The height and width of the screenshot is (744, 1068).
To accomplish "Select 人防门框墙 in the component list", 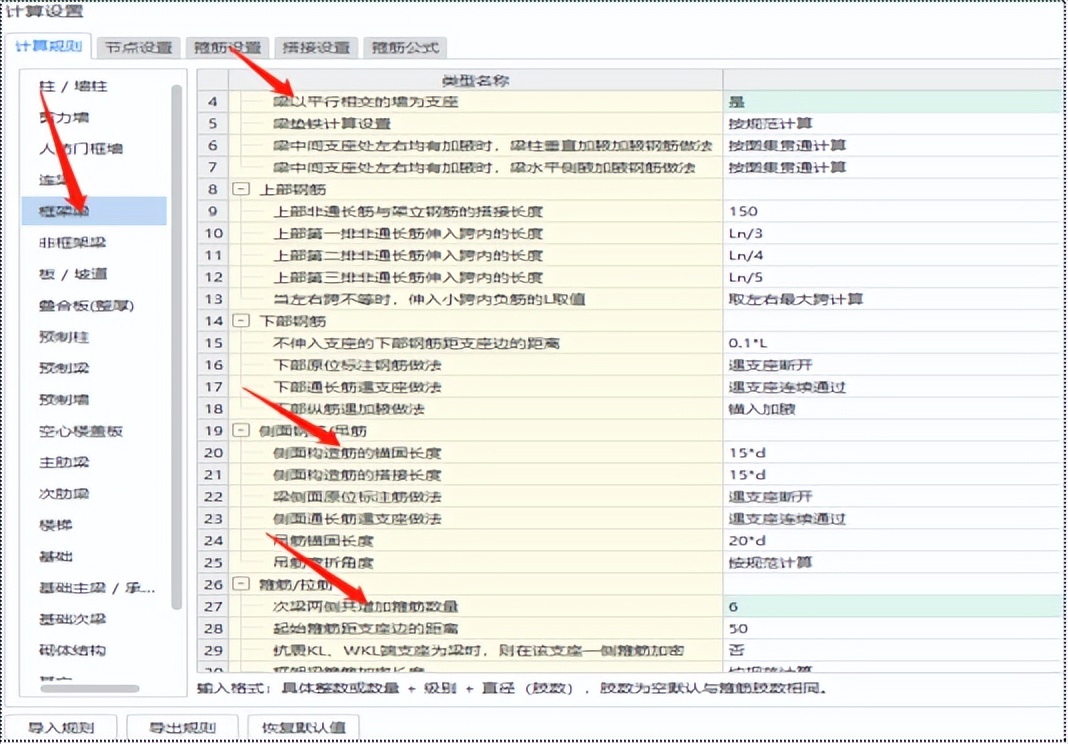I will [80, 149].
